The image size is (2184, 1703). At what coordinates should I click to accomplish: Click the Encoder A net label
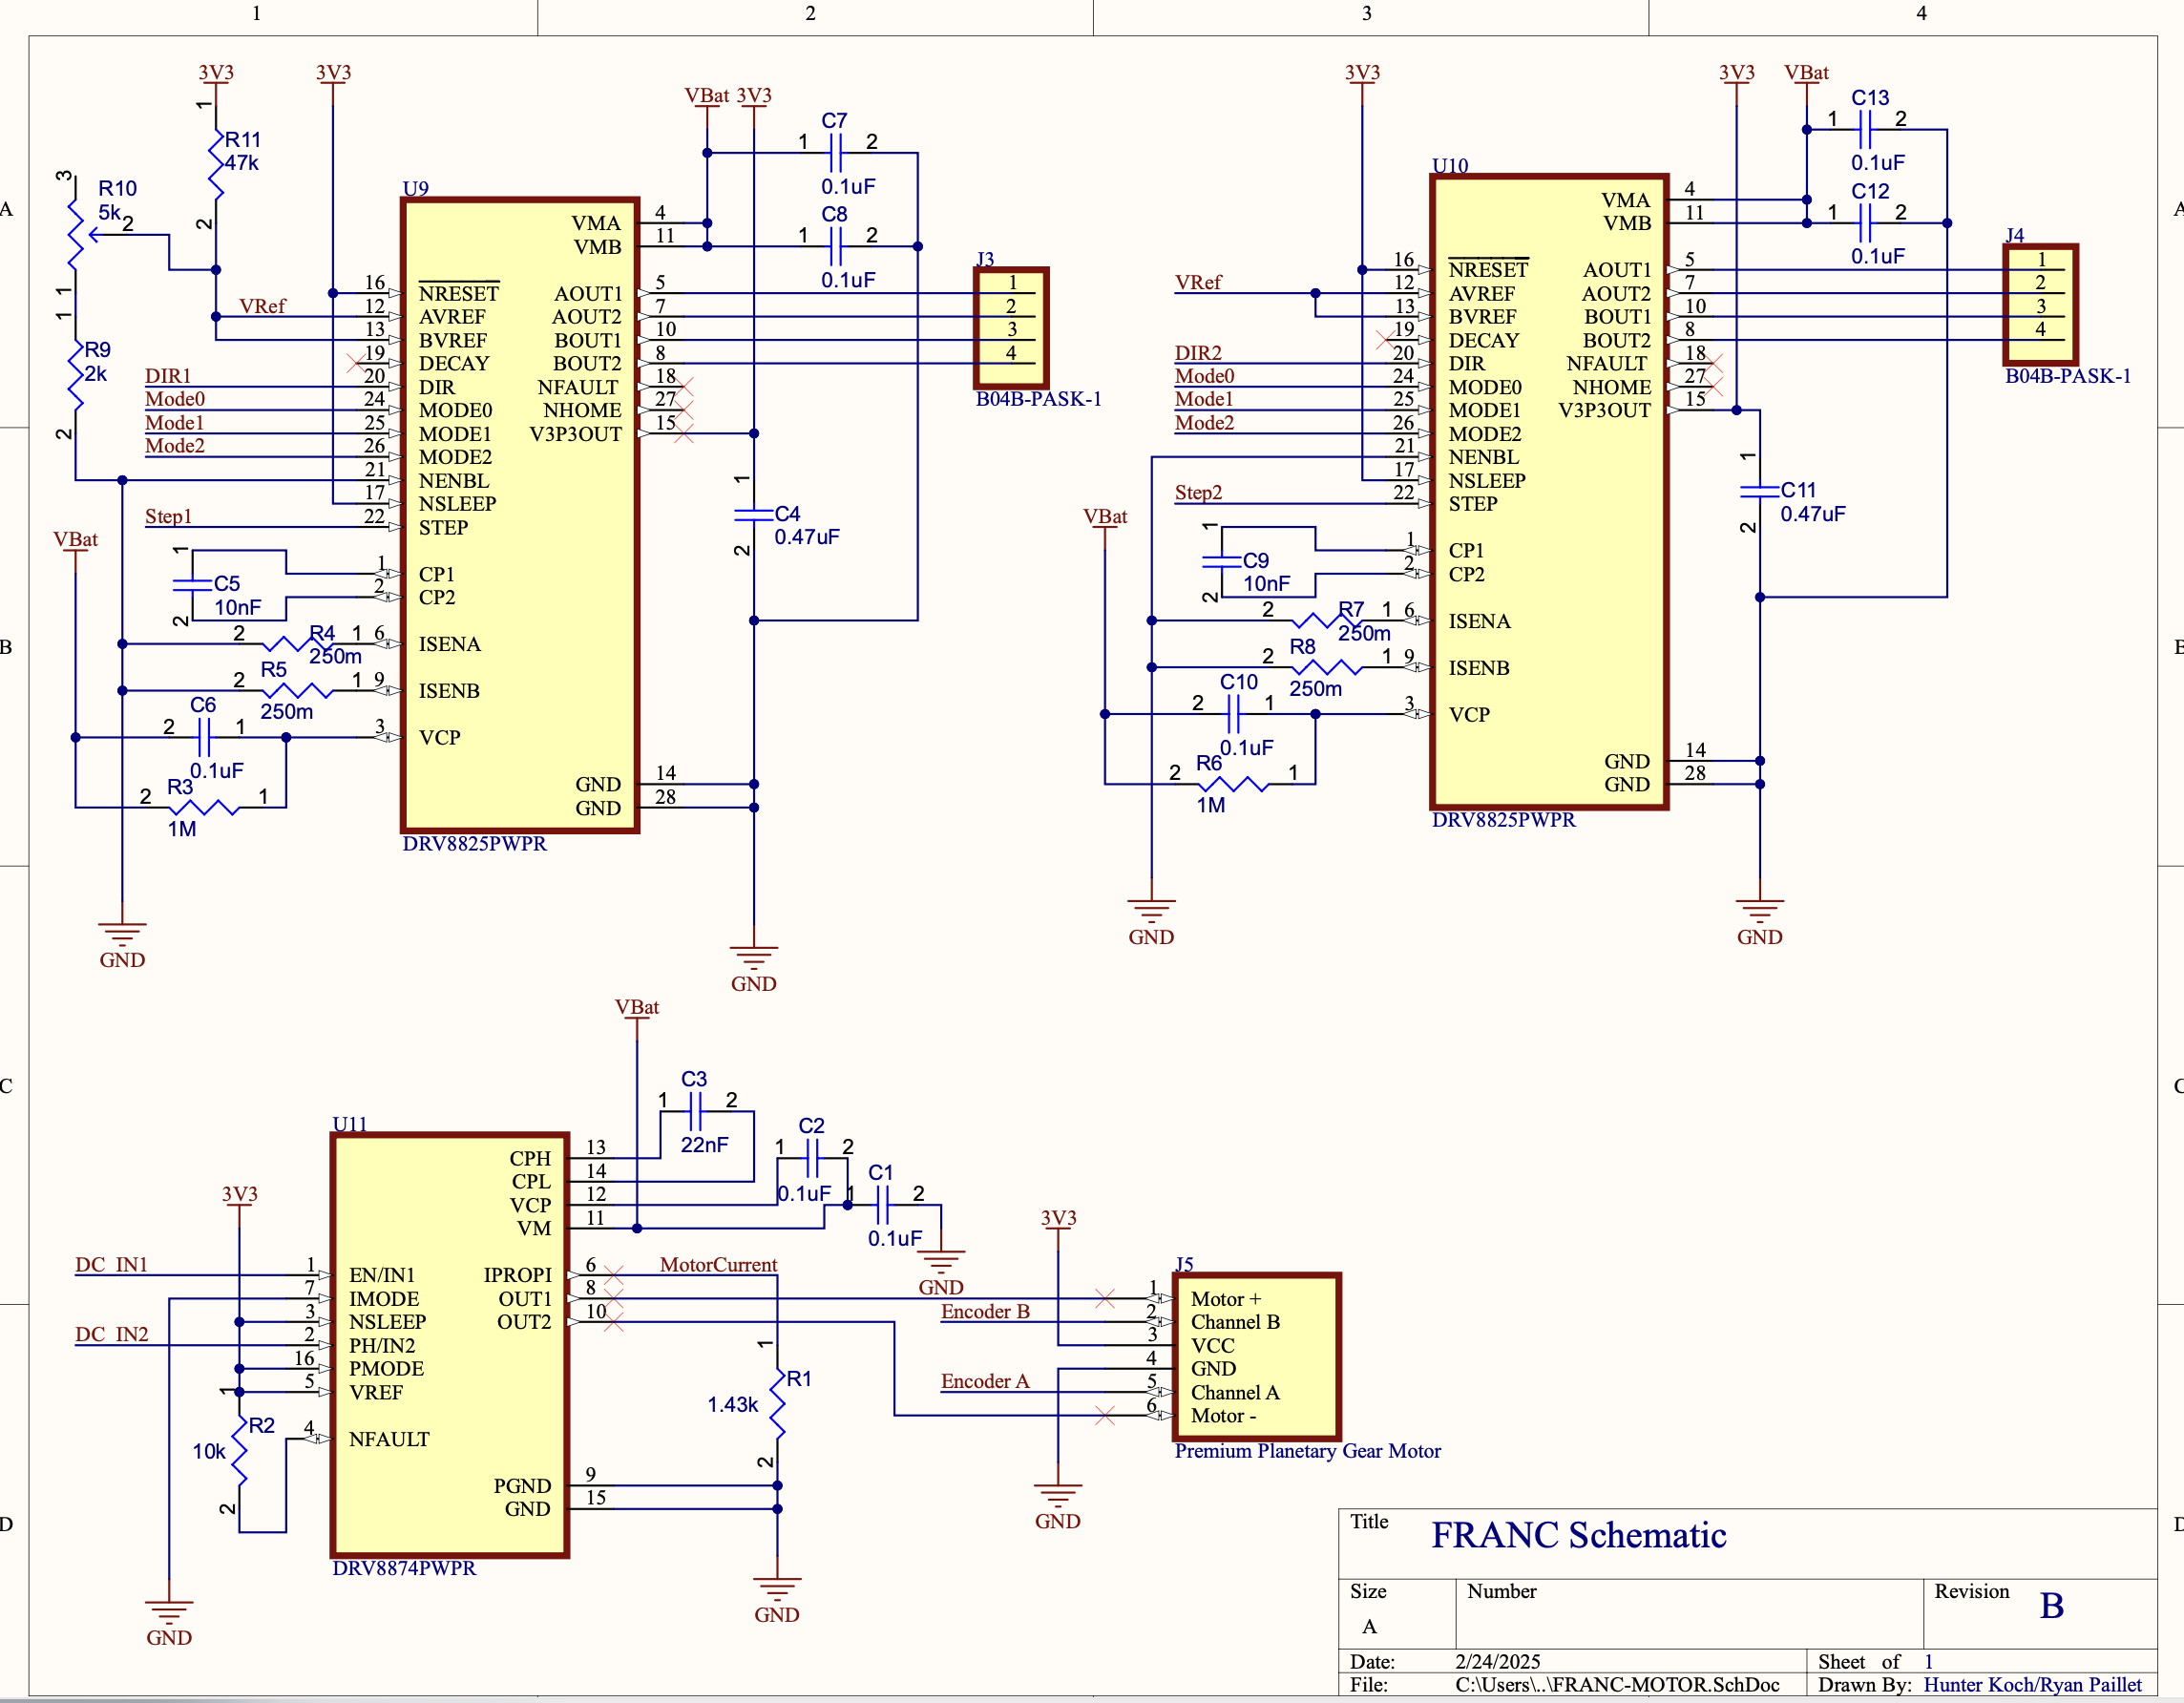point(984,1381)
